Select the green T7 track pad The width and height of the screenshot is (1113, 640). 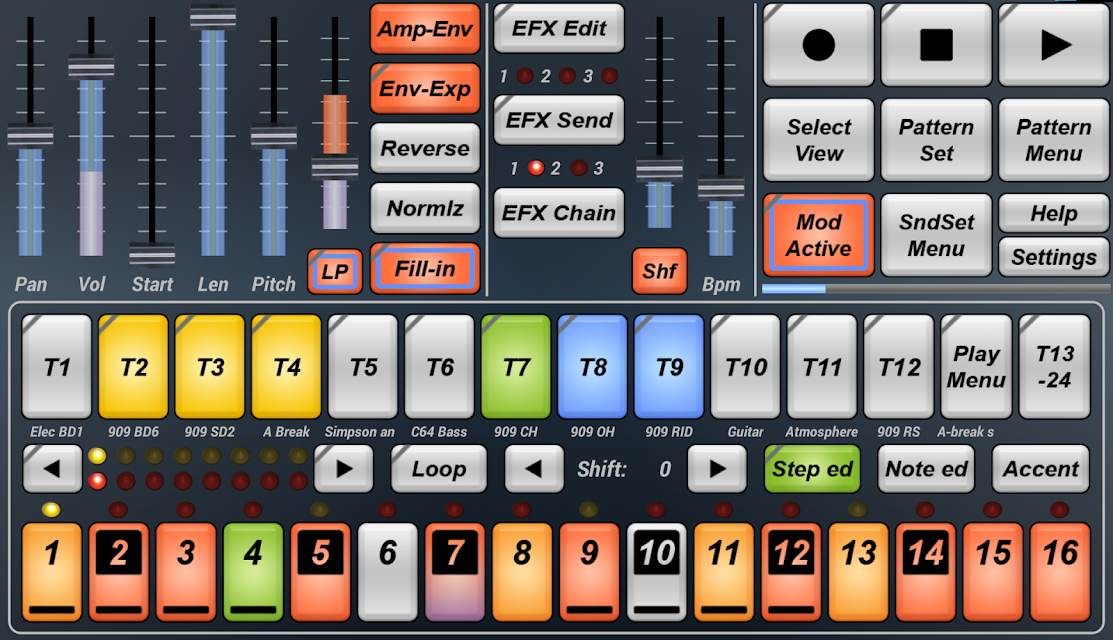516,367
